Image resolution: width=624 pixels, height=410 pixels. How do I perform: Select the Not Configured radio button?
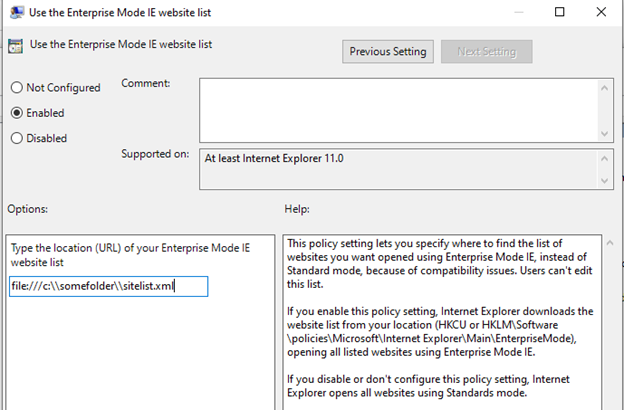(17, 88)
